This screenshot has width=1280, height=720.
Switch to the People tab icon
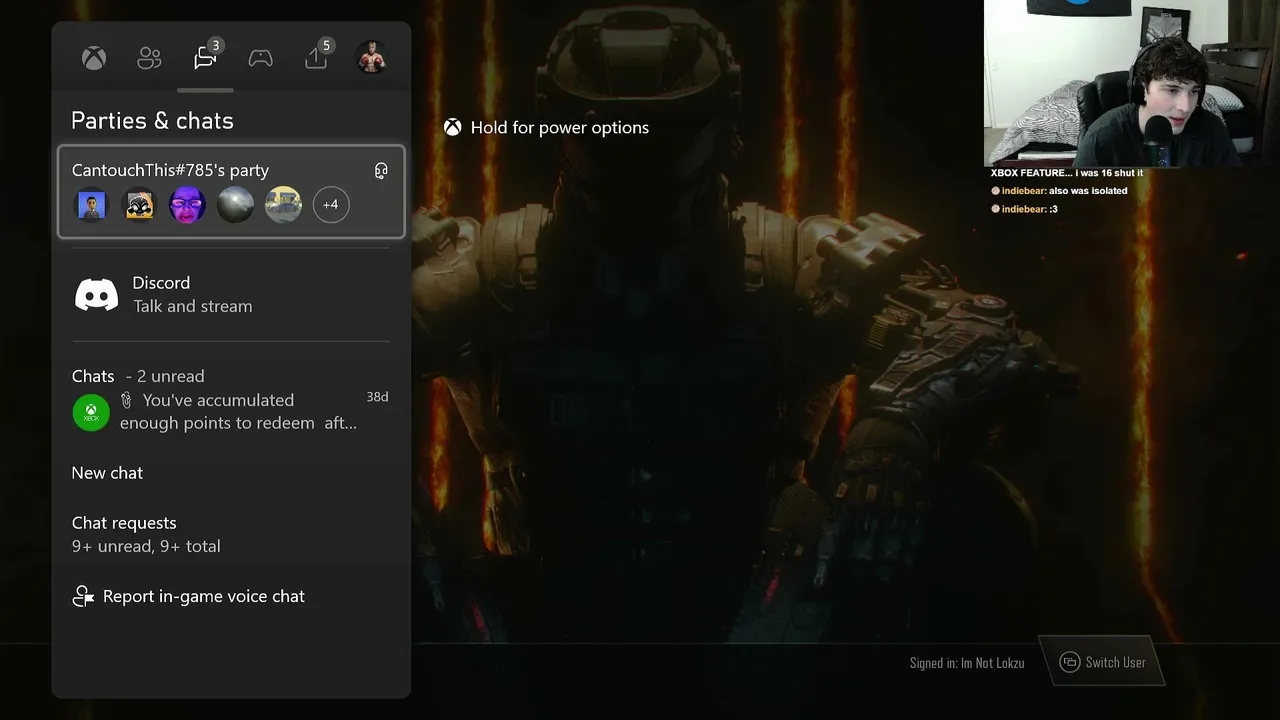(149, 59)
